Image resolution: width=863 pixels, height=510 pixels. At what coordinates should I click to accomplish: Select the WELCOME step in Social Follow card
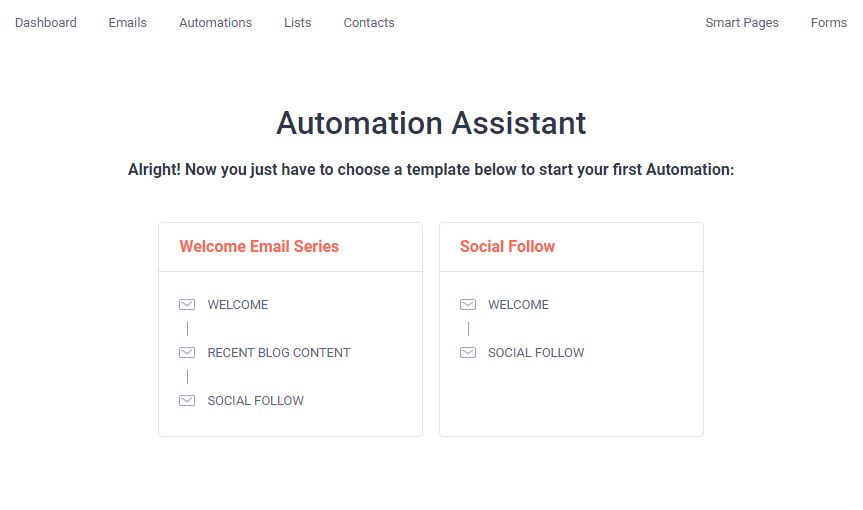click(x=518, y=305)
